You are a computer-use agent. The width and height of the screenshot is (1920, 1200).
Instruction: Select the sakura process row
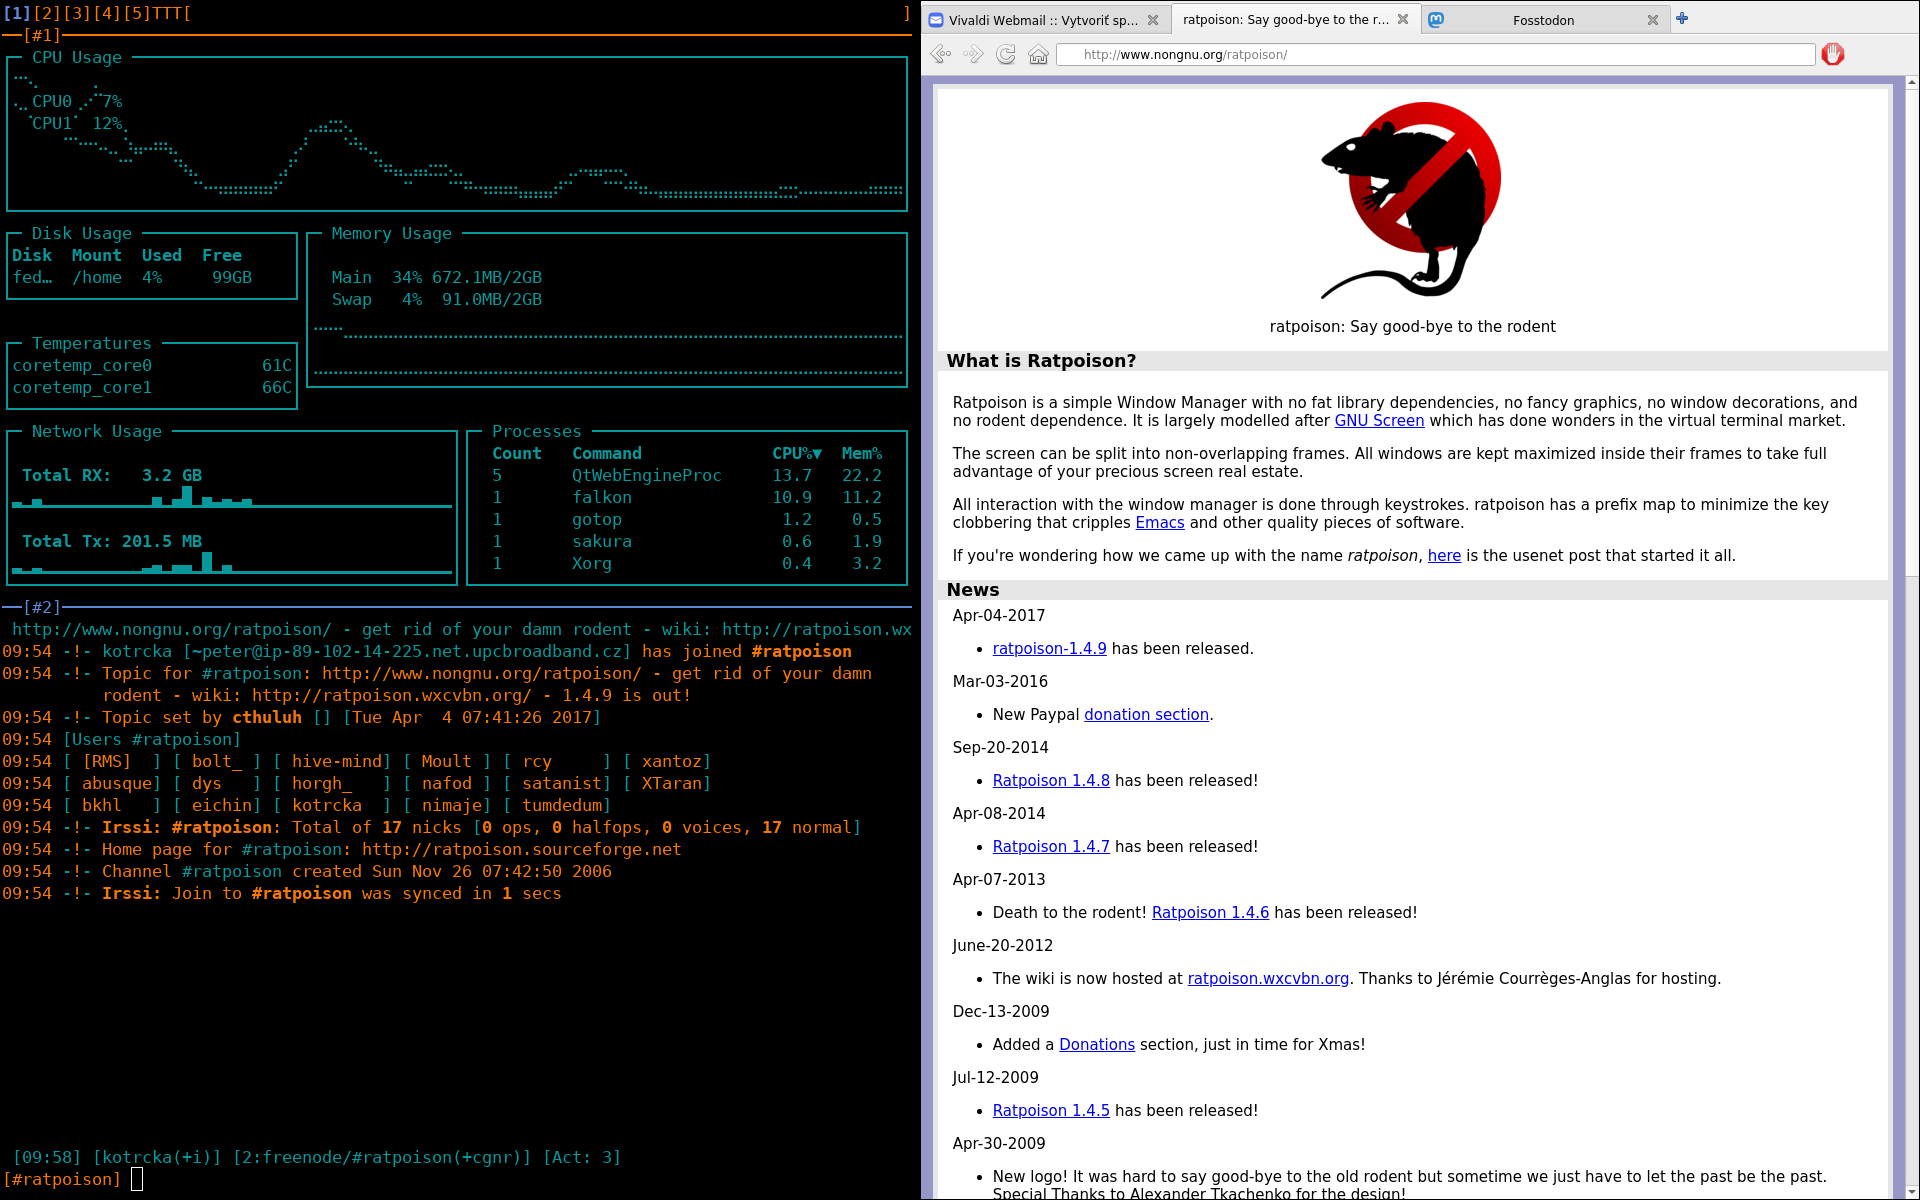click(687, 542)
